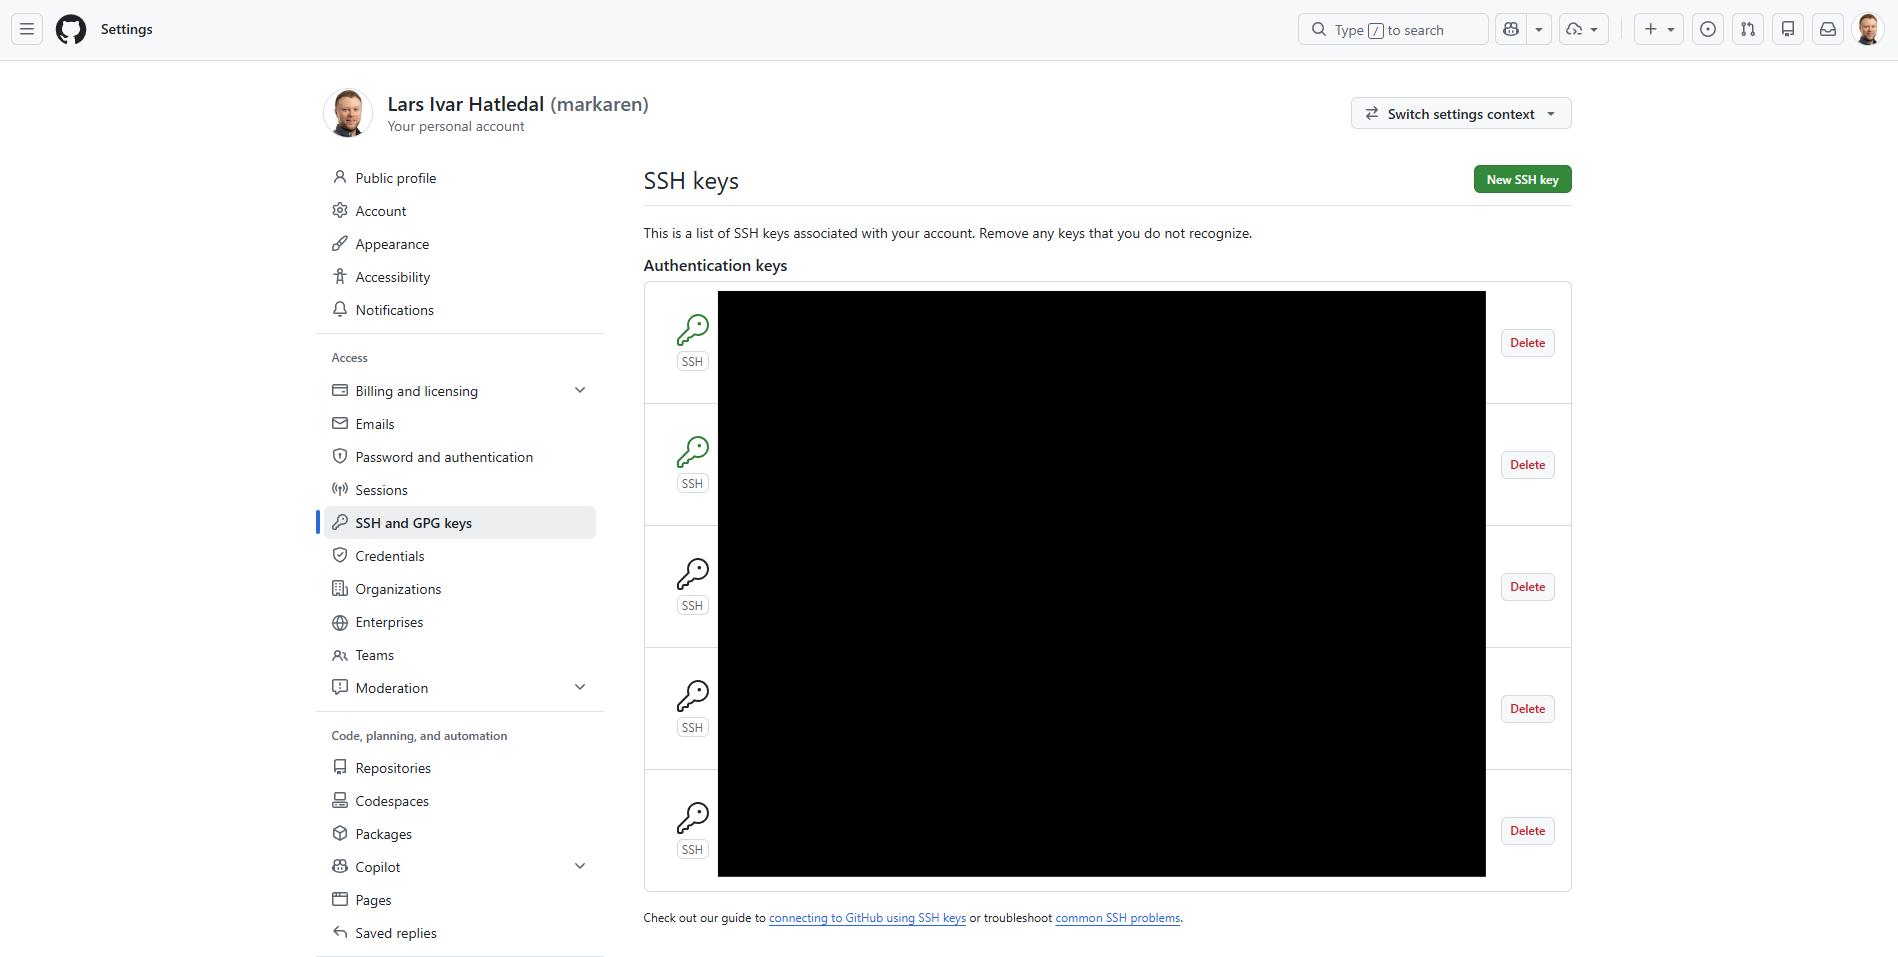The image size is (1898, 957).
Task: Go to GitHub homepage via Octocat logo
Action: (x=71, y=29)
